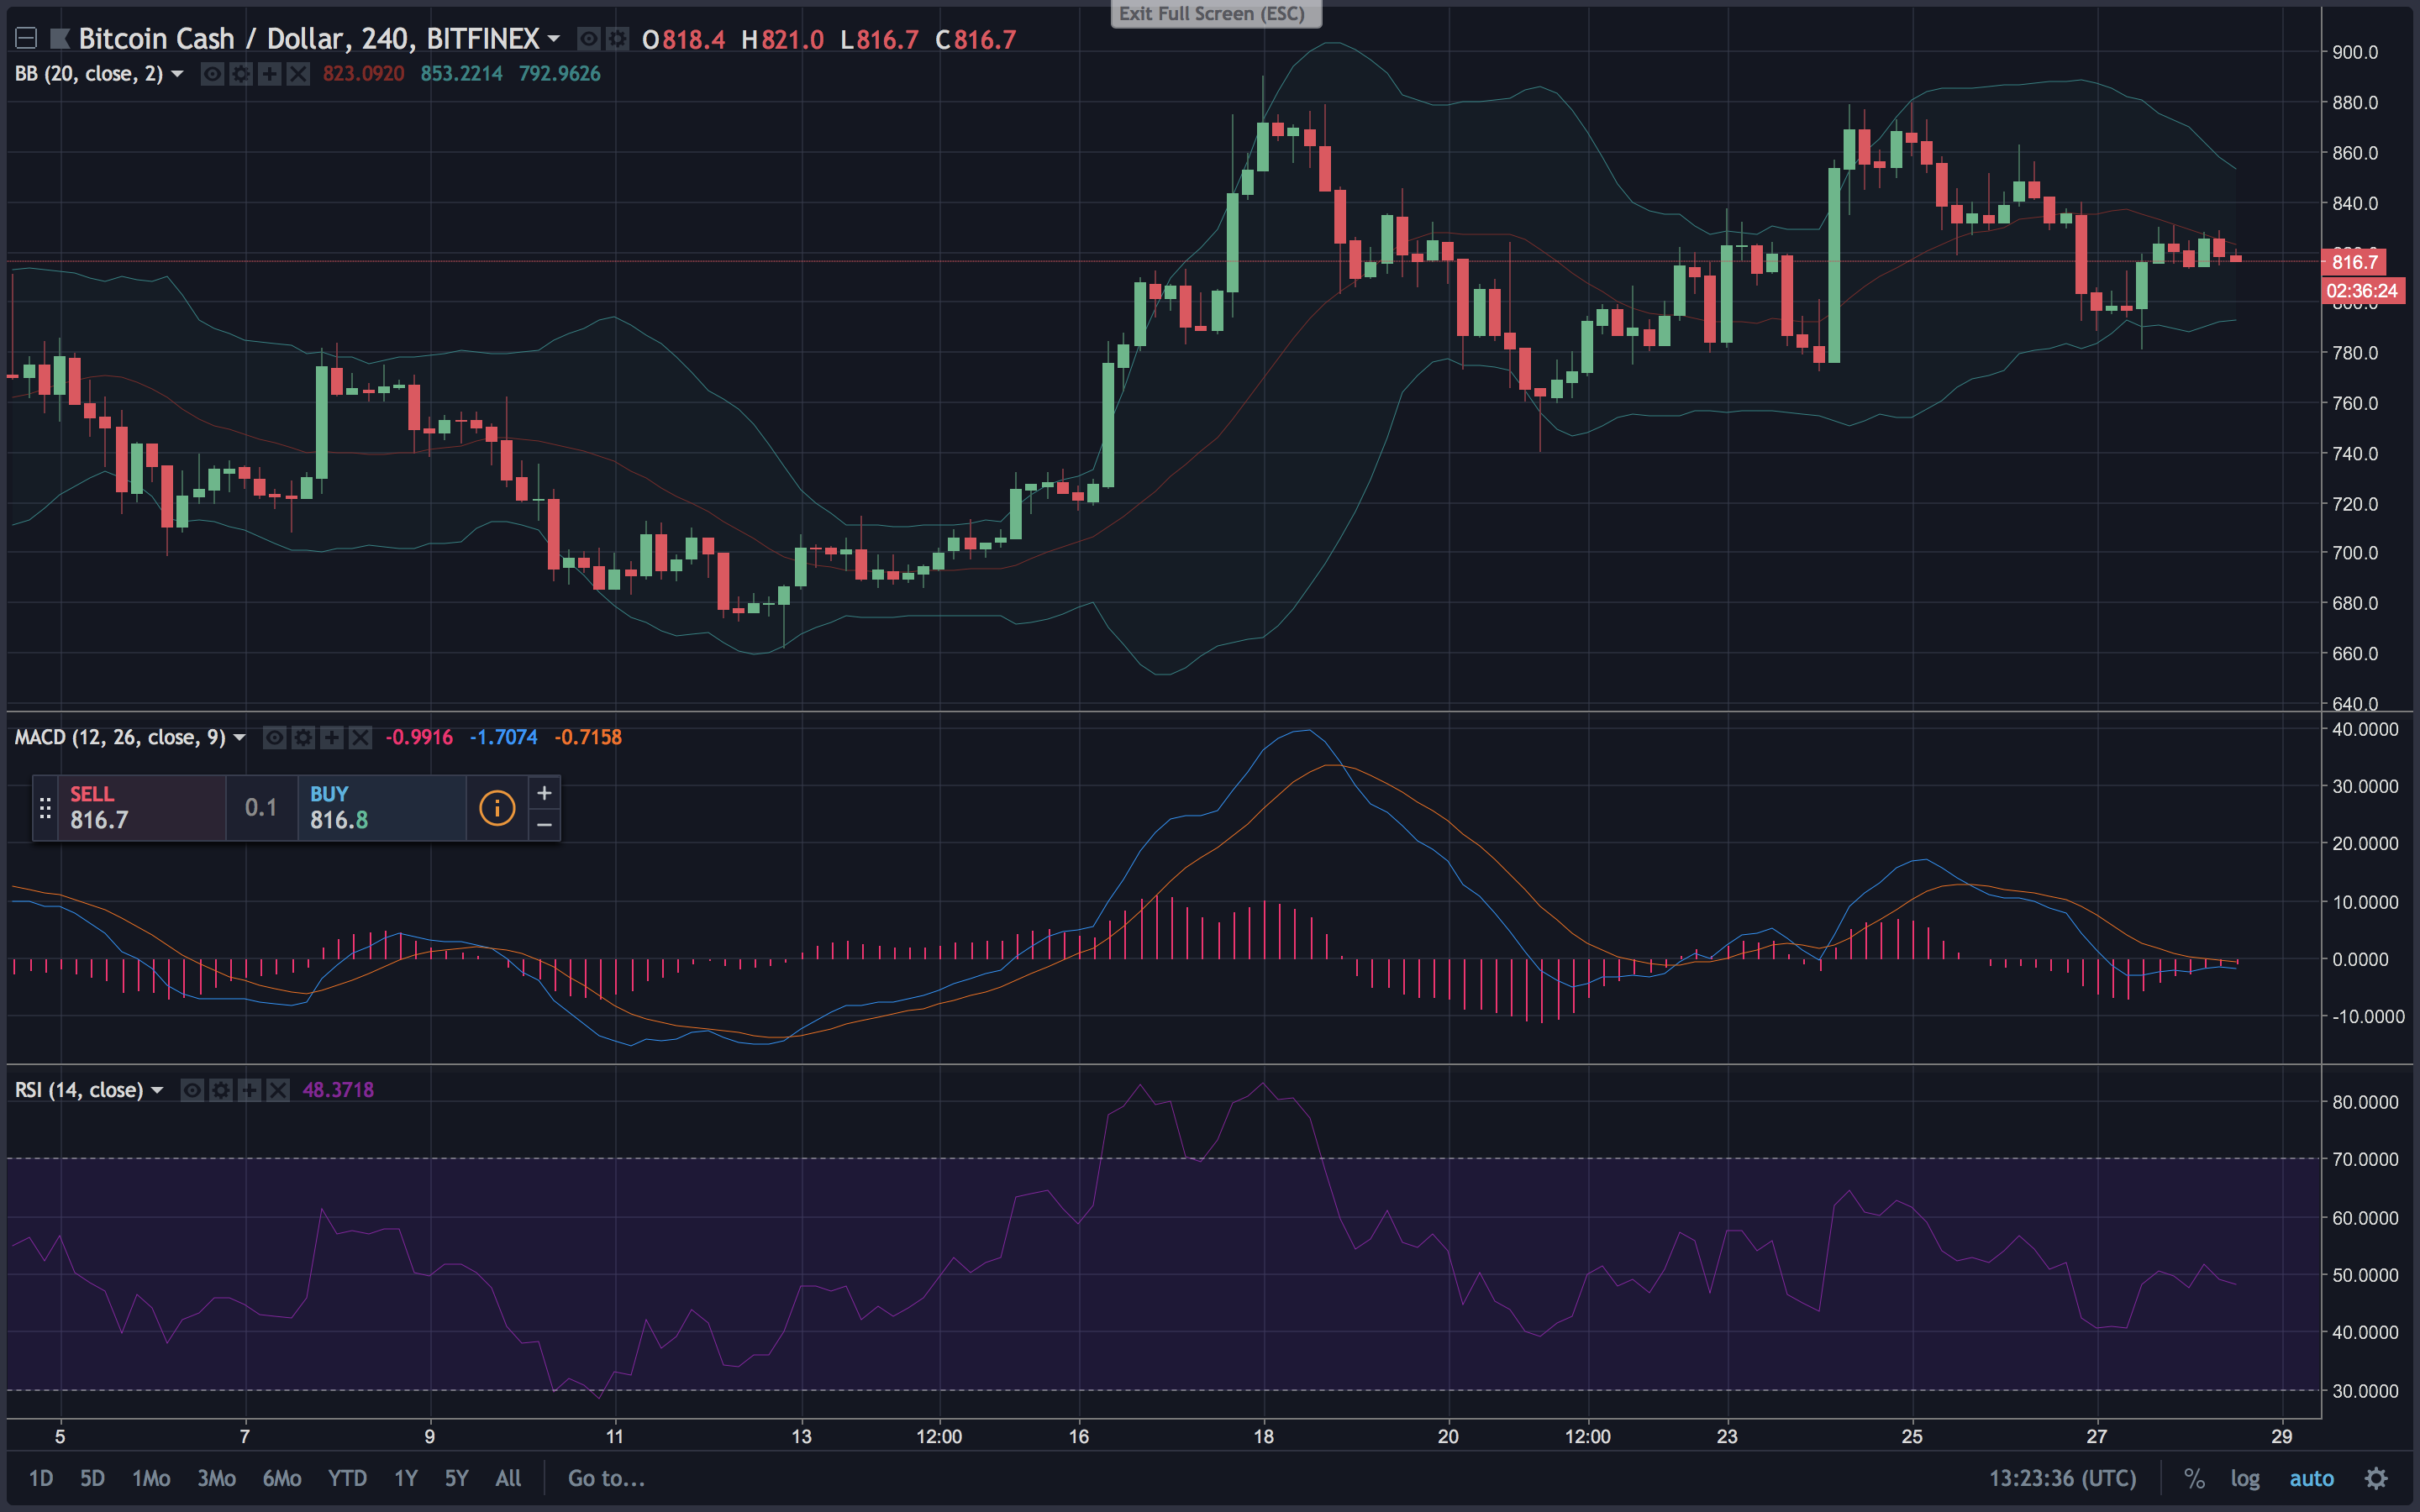Image resolution: width=2420 pixels, height=1512 pixels.
Task: Expand the BB (20, close, 2) indicator menu
Action: [x=178, y=74]
